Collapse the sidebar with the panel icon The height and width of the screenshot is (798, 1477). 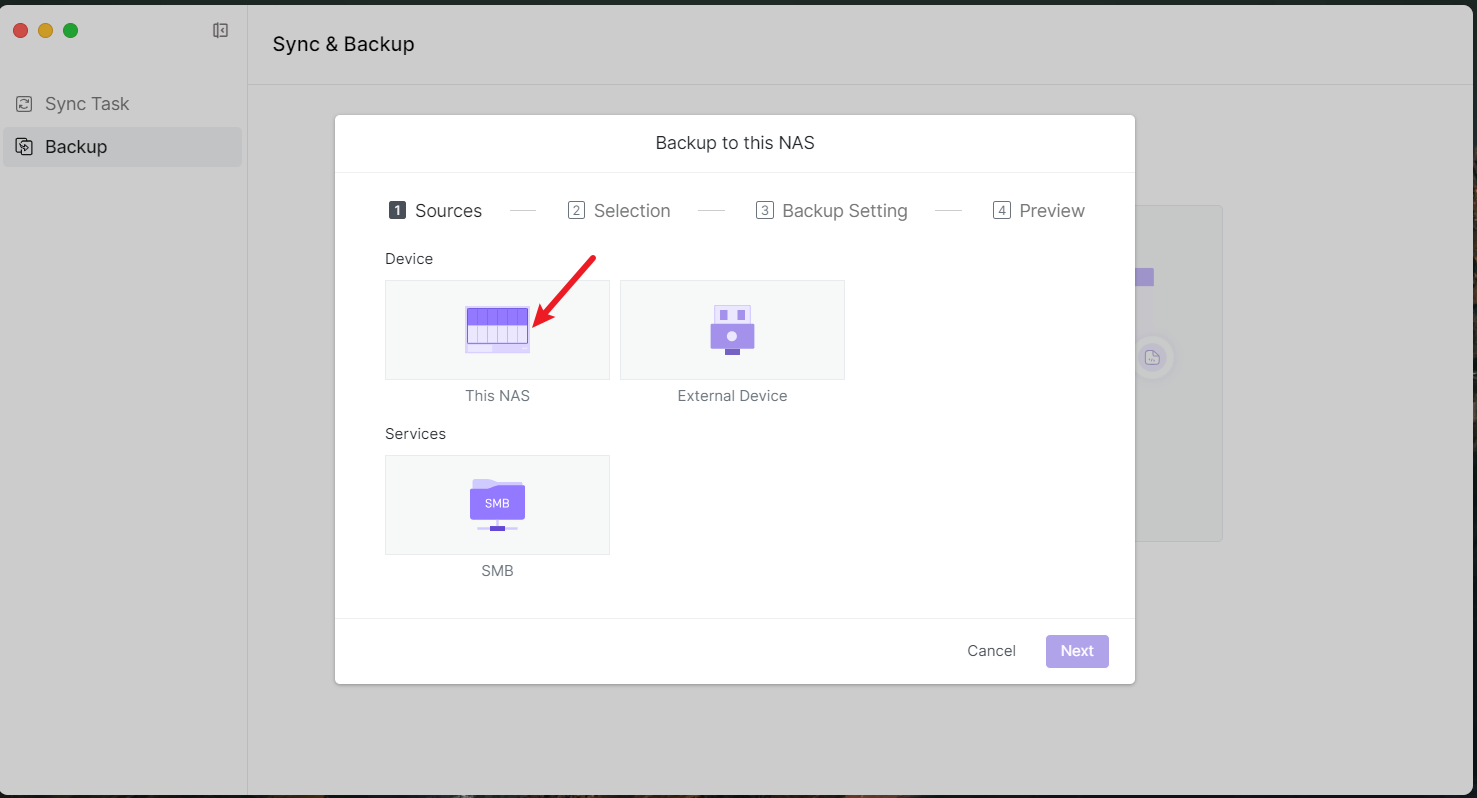point(220,31)
